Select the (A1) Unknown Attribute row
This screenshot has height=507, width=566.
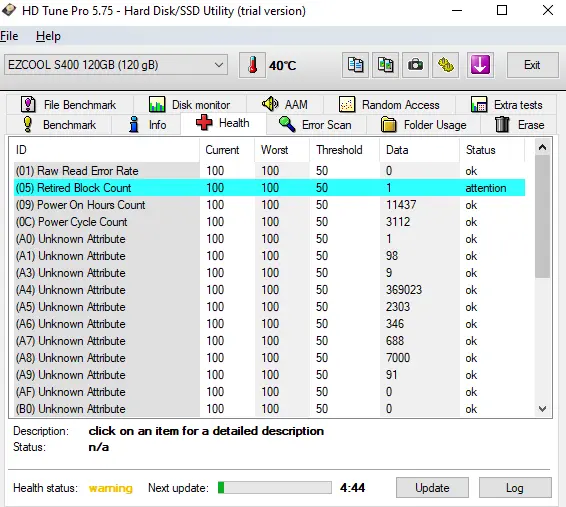[269, 256]
